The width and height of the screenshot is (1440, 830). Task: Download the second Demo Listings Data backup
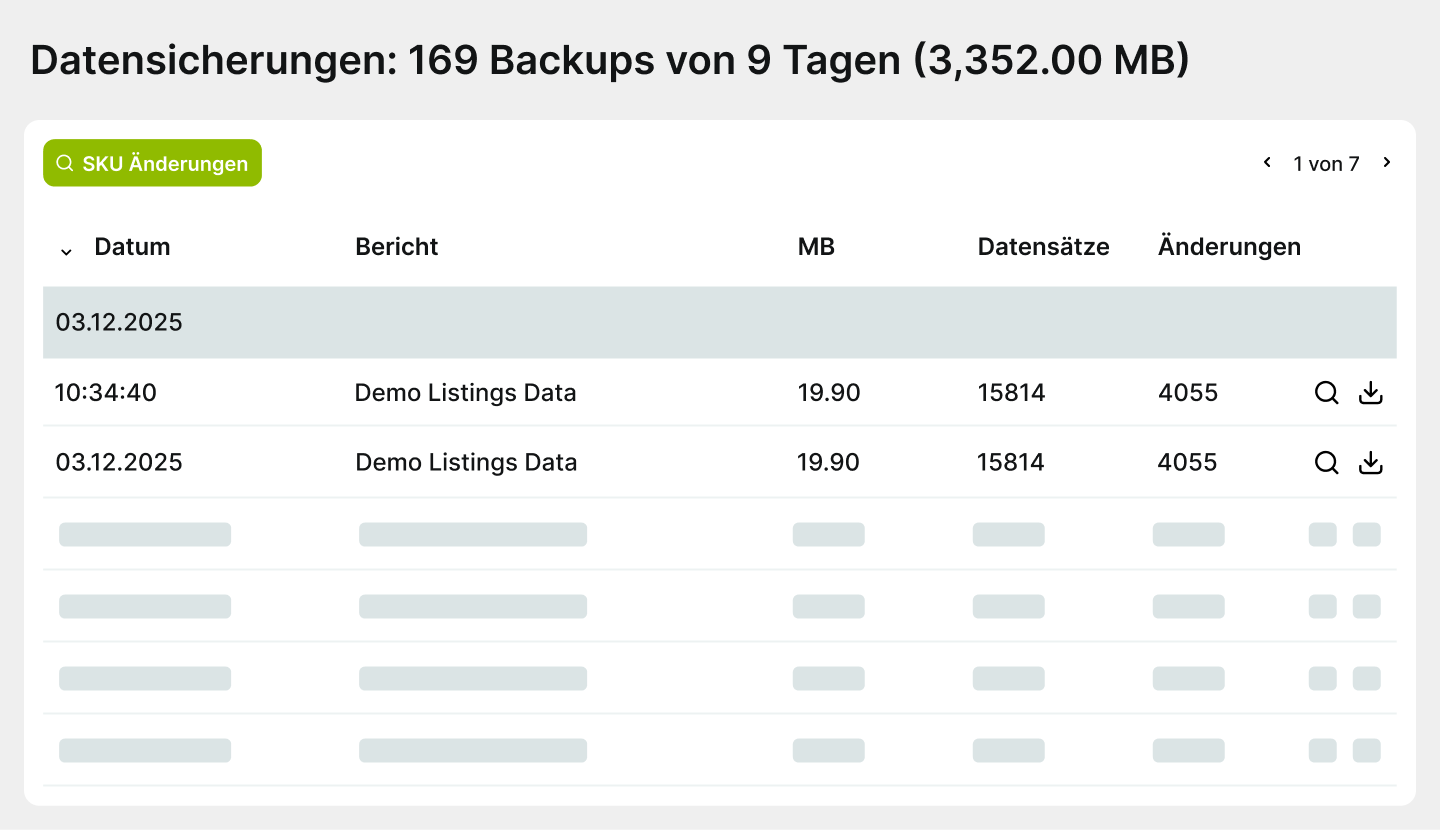tap(1370, 462)
